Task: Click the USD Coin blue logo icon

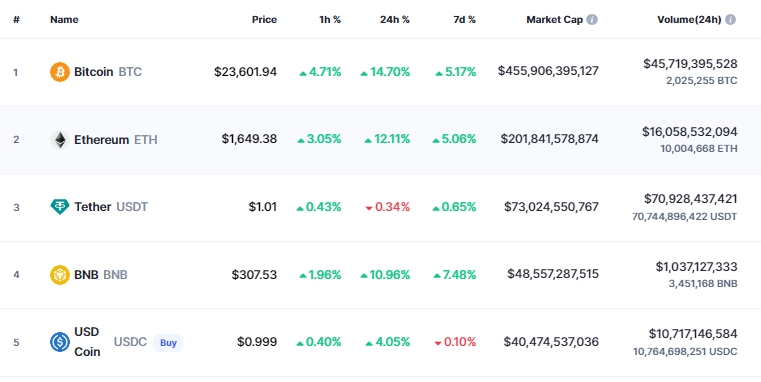Action: pos(60,342)
